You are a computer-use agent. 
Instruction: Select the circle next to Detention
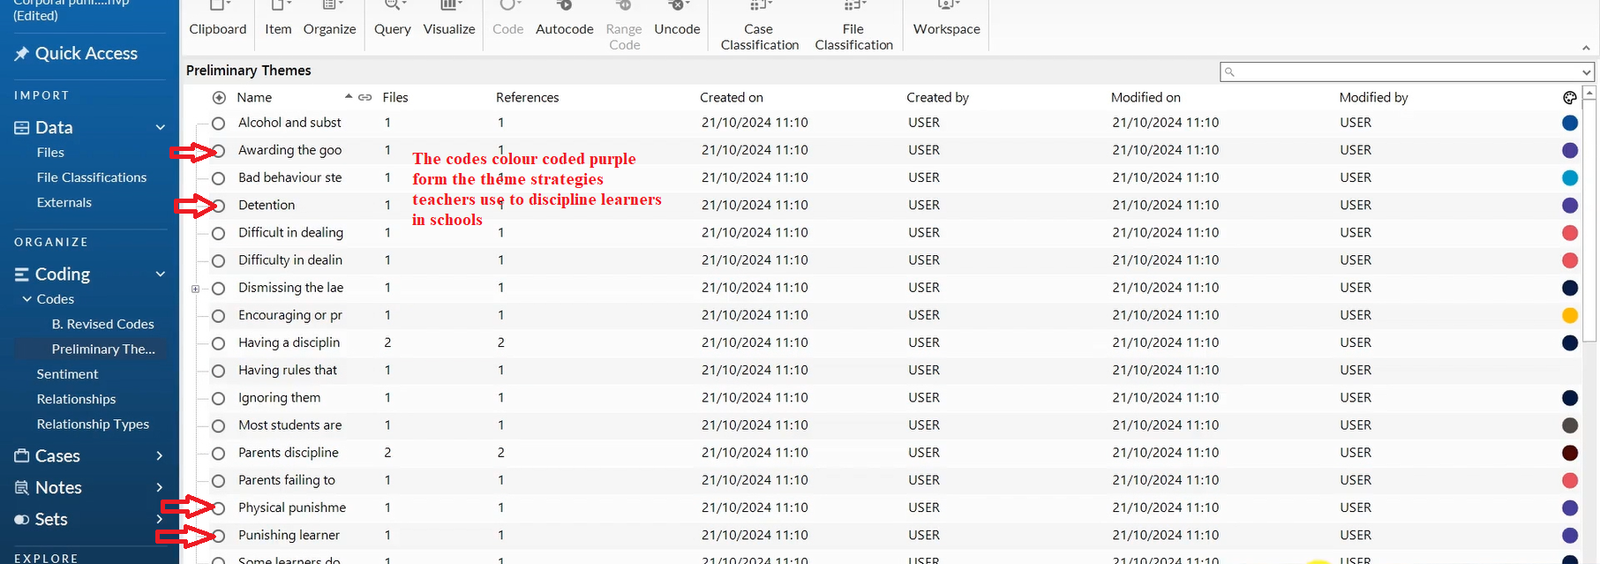218,205
